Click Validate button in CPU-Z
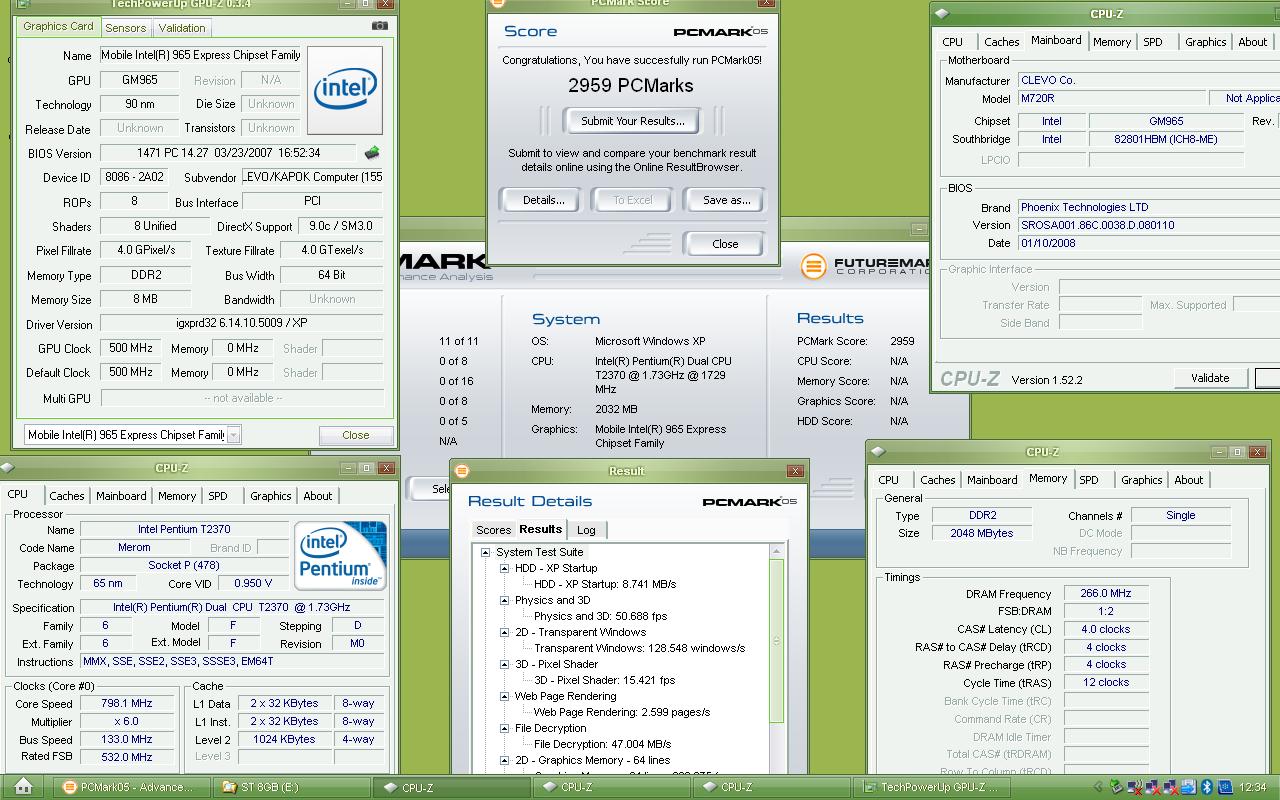The width and height of the screenshot is (1280, 800). click(x=1210, y=378)
